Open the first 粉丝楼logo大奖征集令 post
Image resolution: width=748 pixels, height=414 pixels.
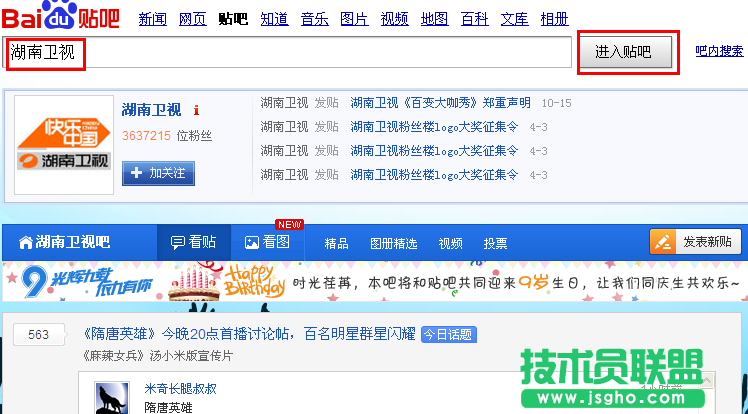434,127
